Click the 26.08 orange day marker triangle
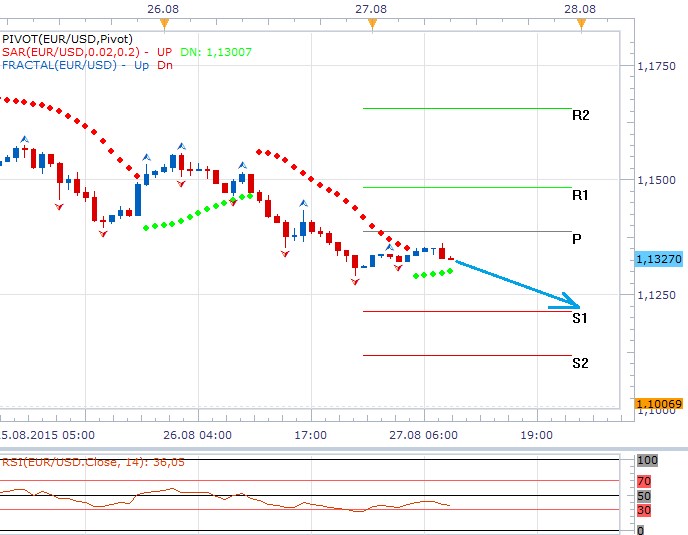Image resolution: width=688 pixels, height=535 pixels. click(x=164, y=23)
